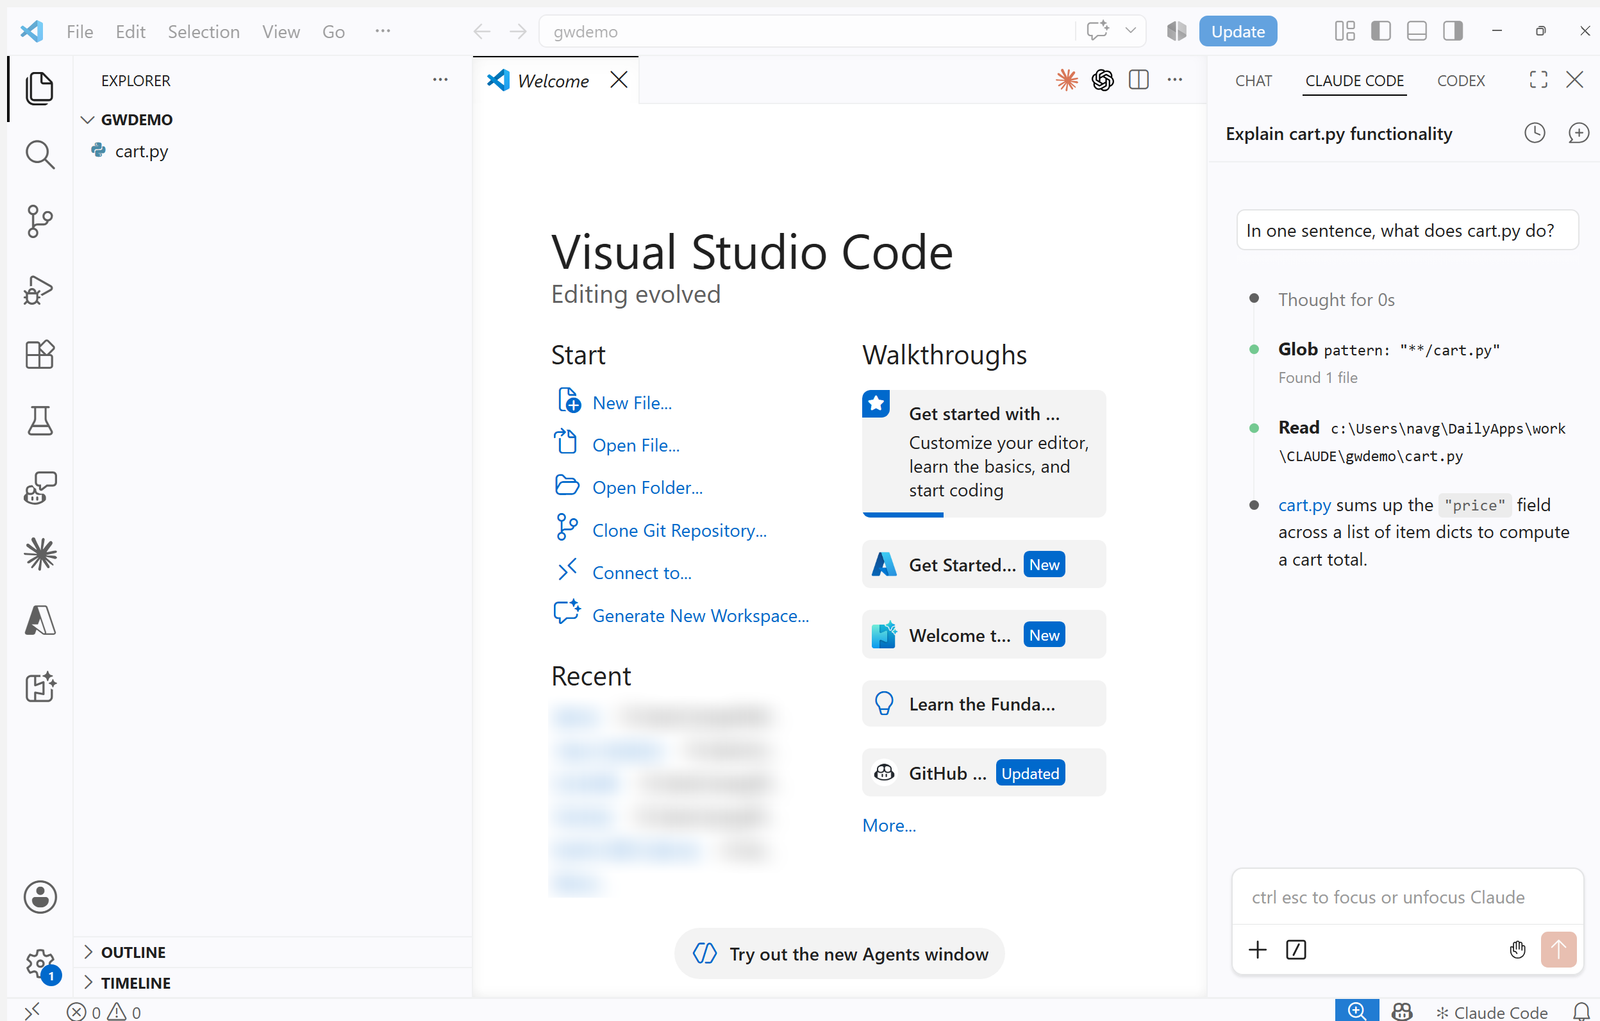Click the hand permission mode icon
Screen dimensions: 1600x1021
(x=1518, y=950)
